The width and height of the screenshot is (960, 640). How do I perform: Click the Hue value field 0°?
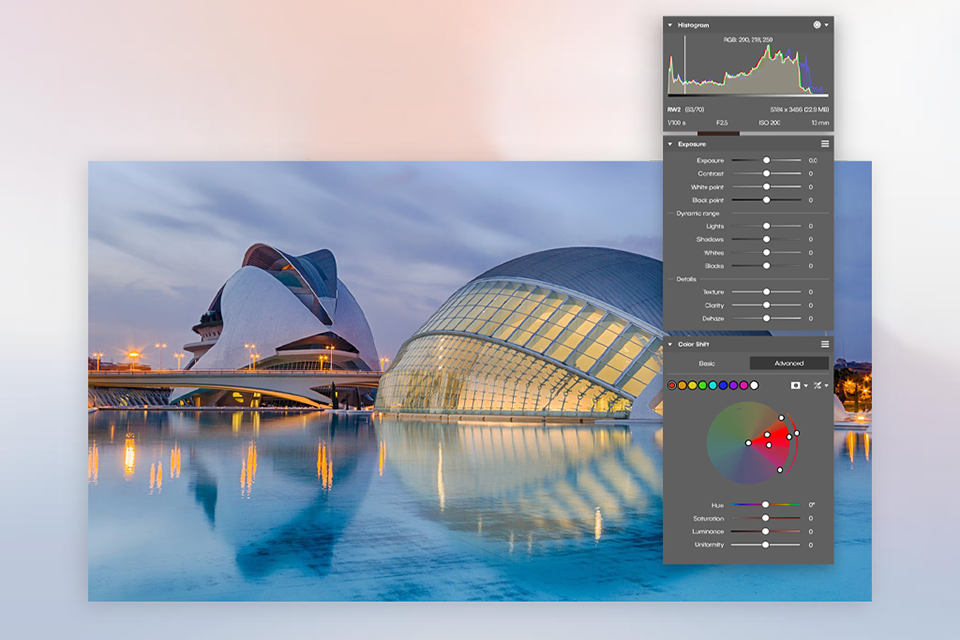812,505
